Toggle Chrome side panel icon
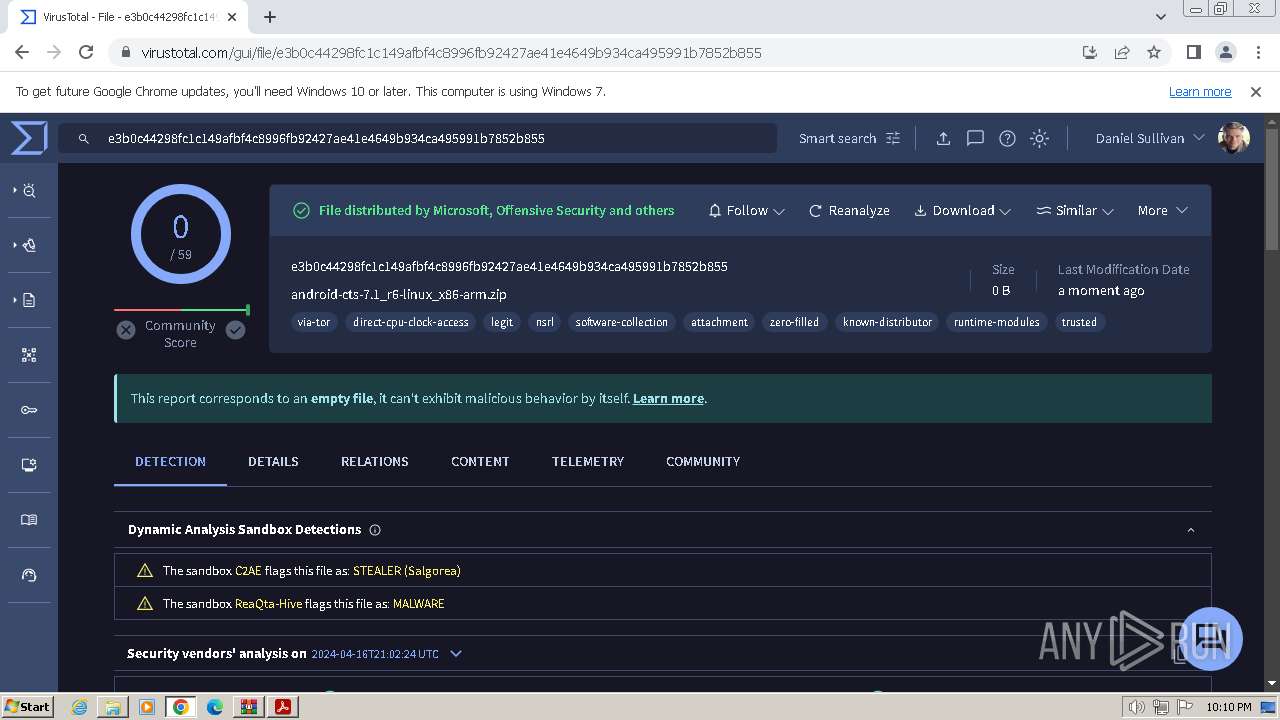 coord(1193,52)
